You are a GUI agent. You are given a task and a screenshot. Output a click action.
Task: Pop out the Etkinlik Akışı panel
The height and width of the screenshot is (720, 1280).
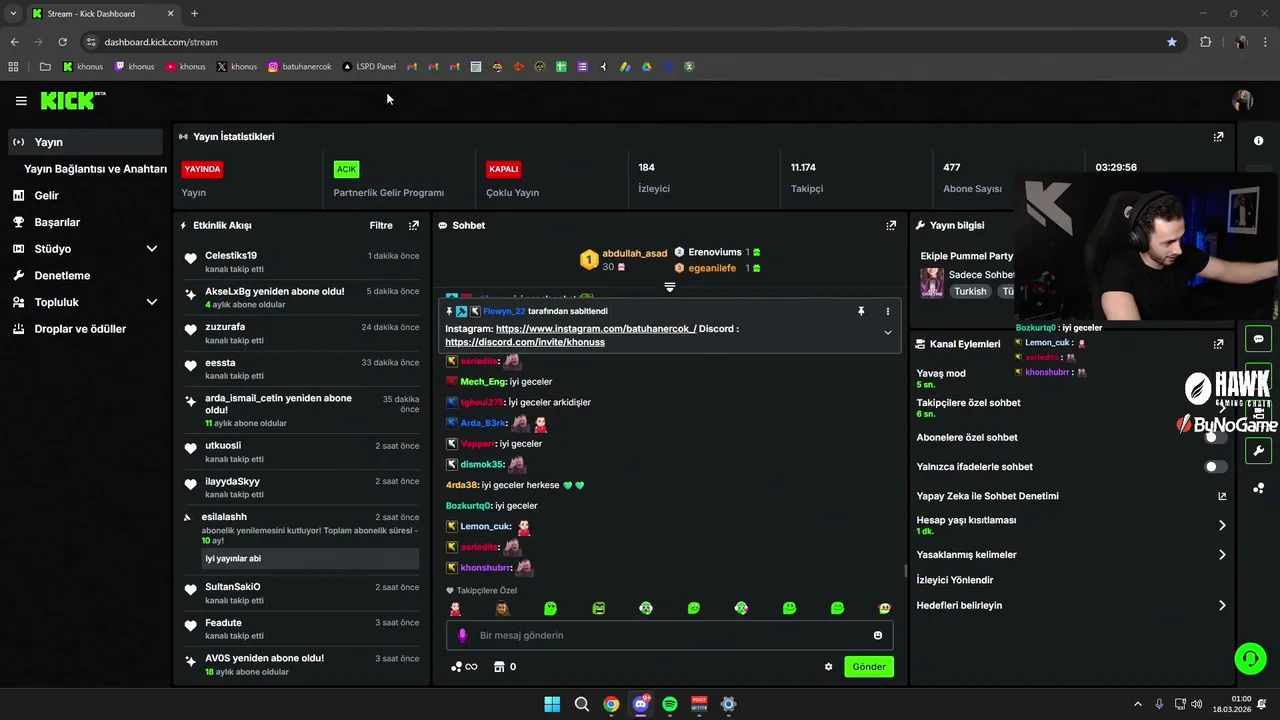(x=414, y=226)
